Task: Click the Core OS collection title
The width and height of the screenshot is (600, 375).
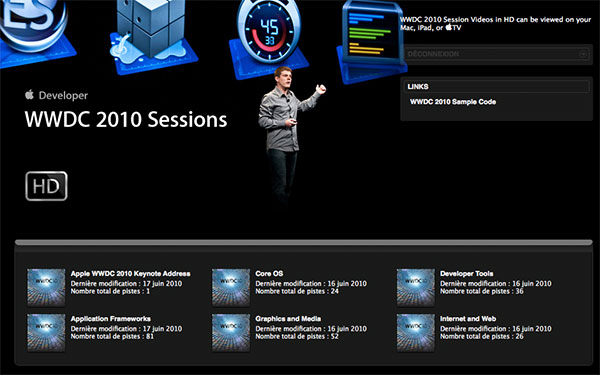Action: pyautogui.click(x=269, y=274)
